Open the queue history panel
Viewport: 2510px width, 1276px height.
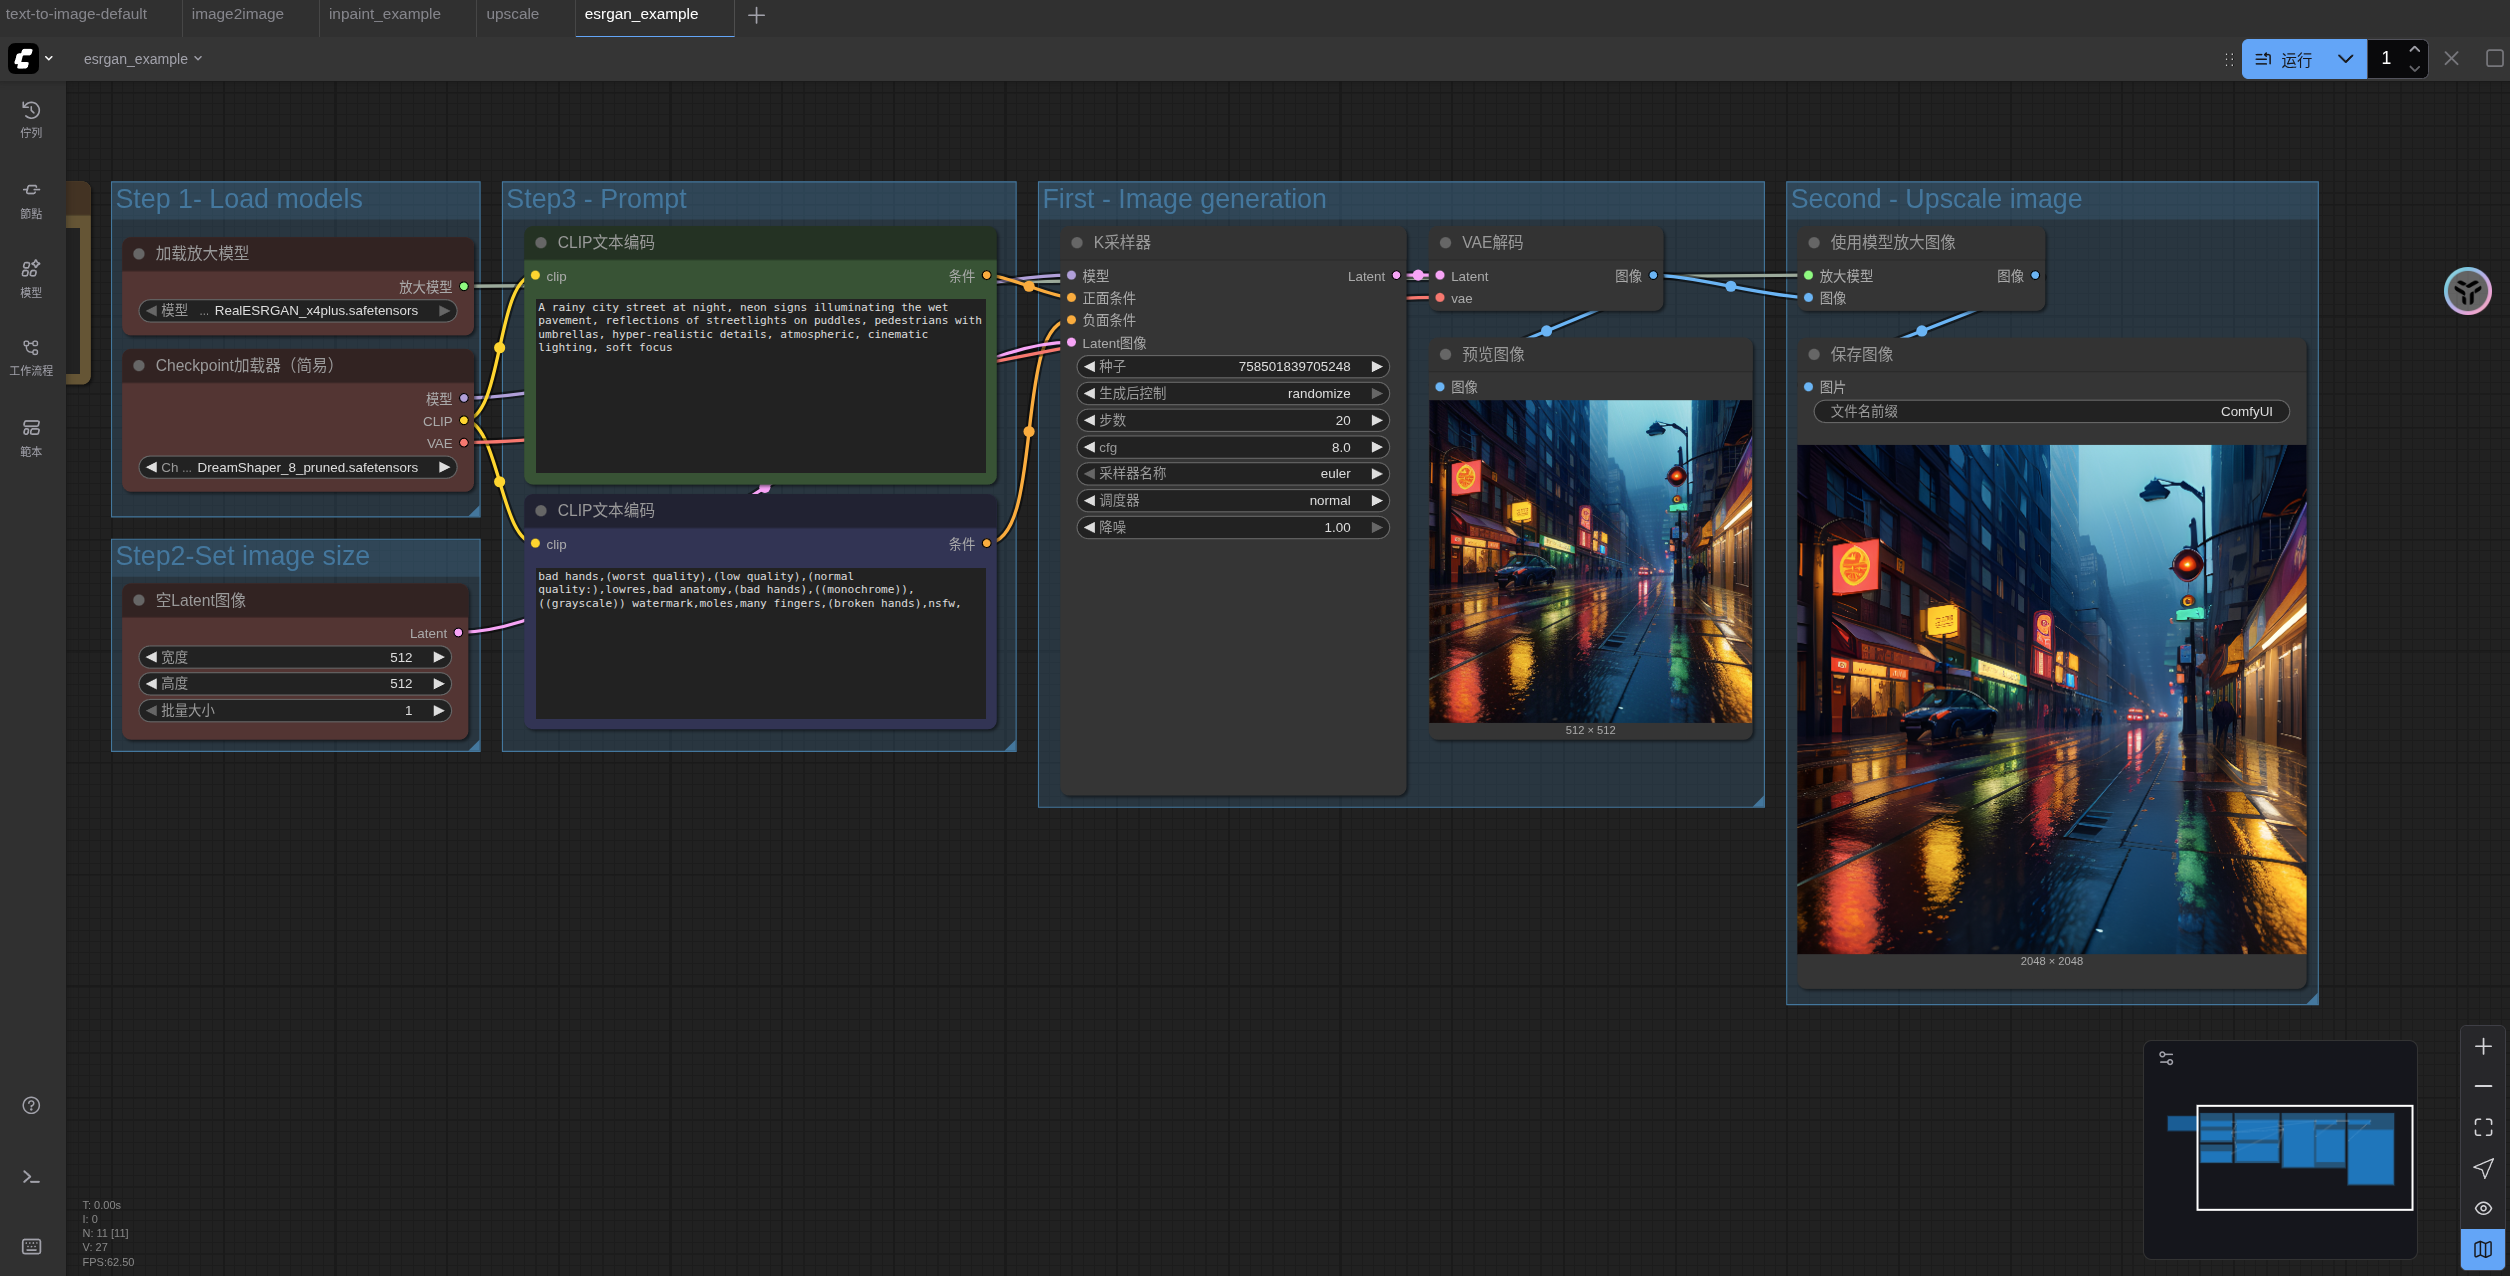pyautogui.click(x=31, y=119)
